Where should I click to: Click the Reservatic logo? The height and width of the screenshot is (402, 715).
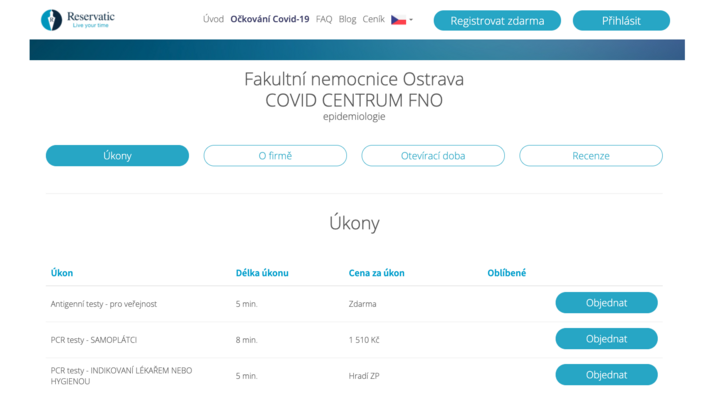click(x=80, y=20)
